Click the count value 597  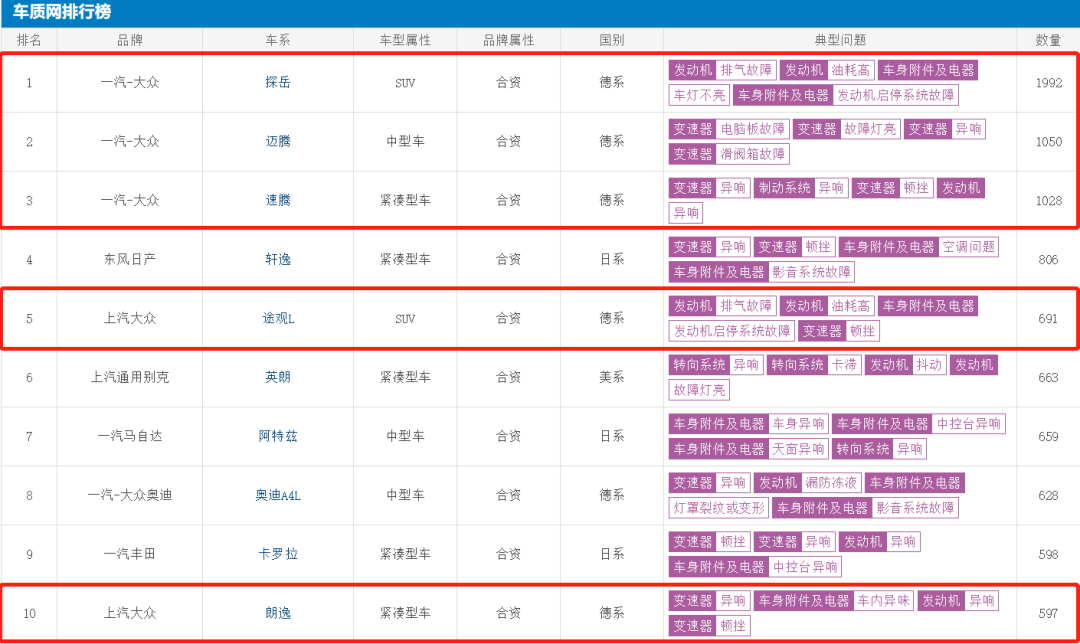click(1048, 613)
